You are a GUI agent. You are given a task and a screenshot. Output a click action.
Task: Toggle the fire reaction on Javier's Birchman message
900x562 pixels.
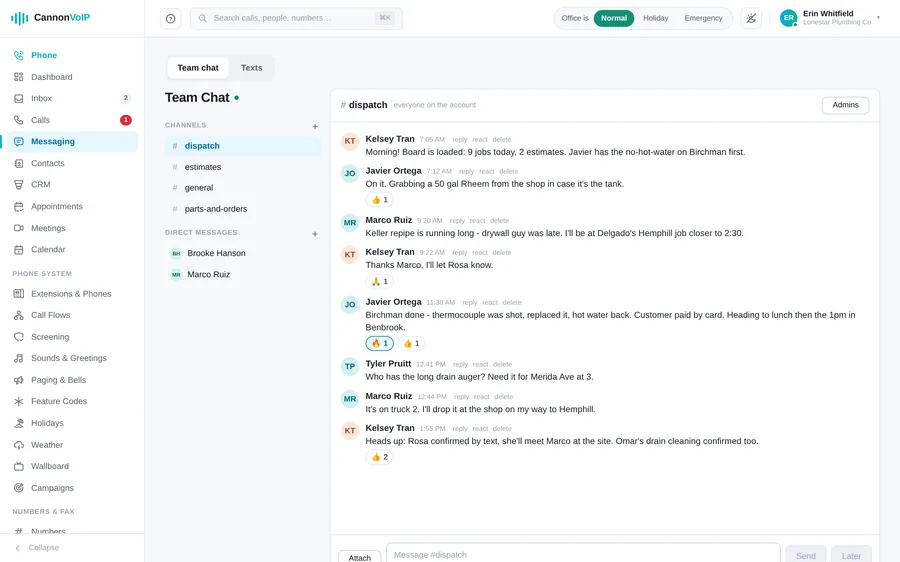(379, 343)
